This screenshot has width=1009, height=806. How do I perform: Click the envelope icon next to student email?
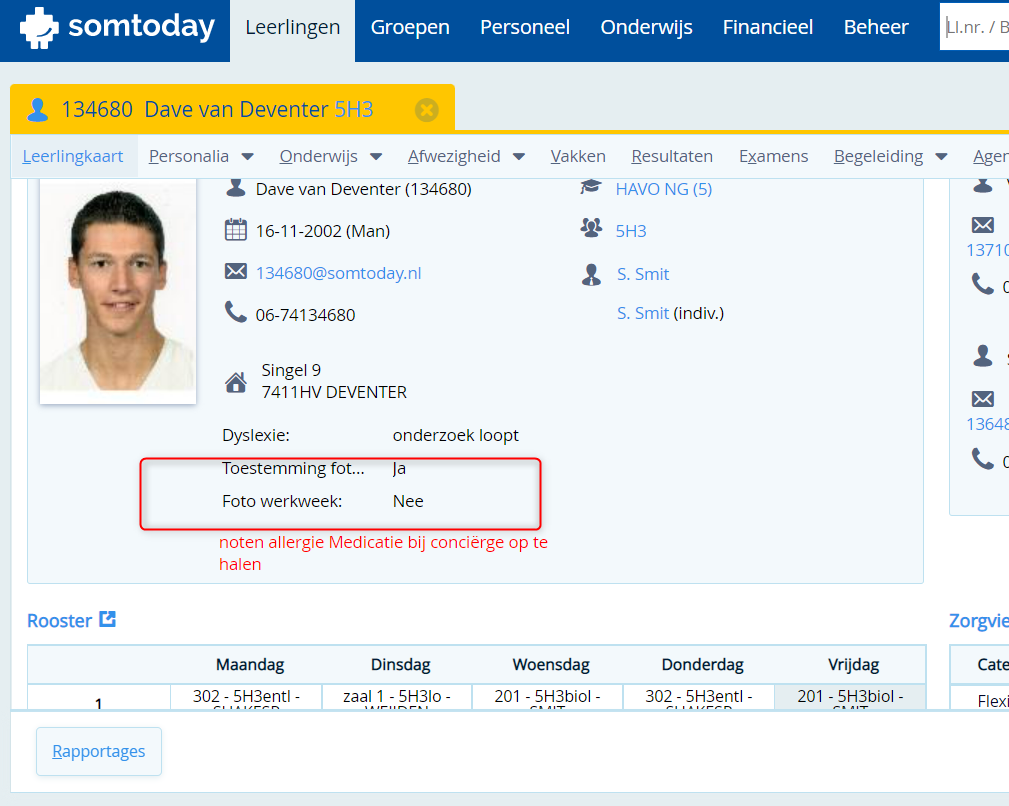tap(236, 271)
